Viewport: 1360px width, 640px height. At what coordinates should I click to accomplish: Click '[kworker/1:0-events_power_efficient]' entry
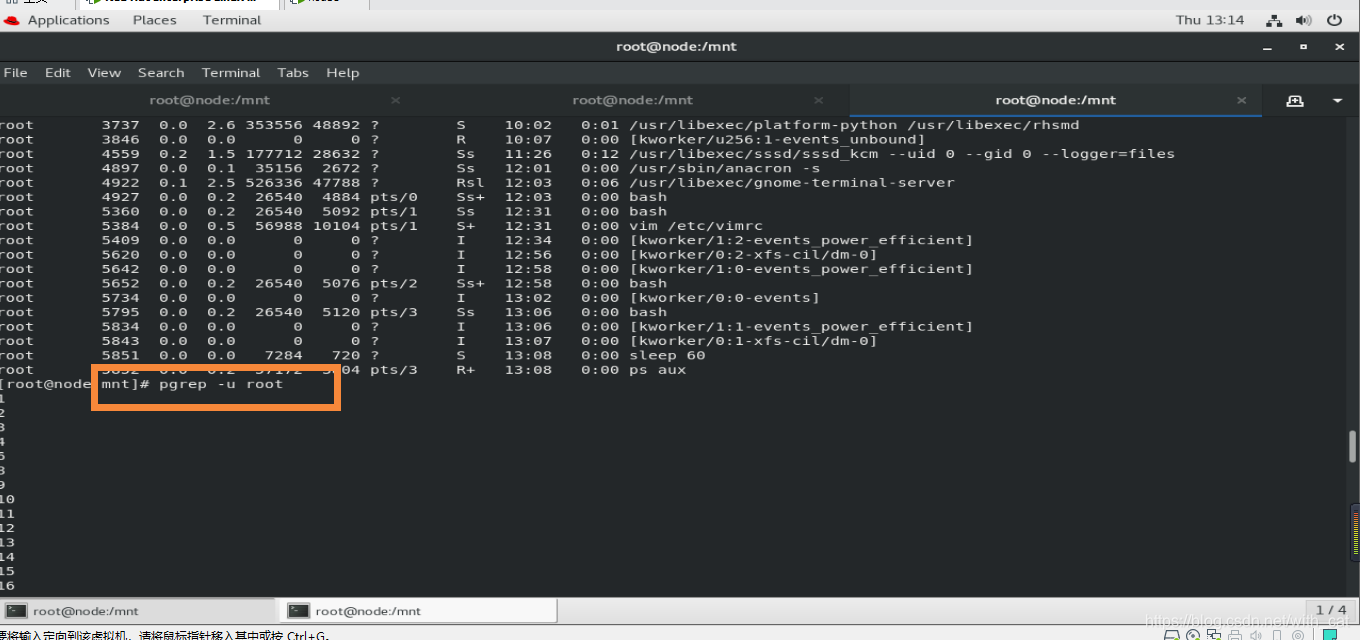click(x=801, y=269)
